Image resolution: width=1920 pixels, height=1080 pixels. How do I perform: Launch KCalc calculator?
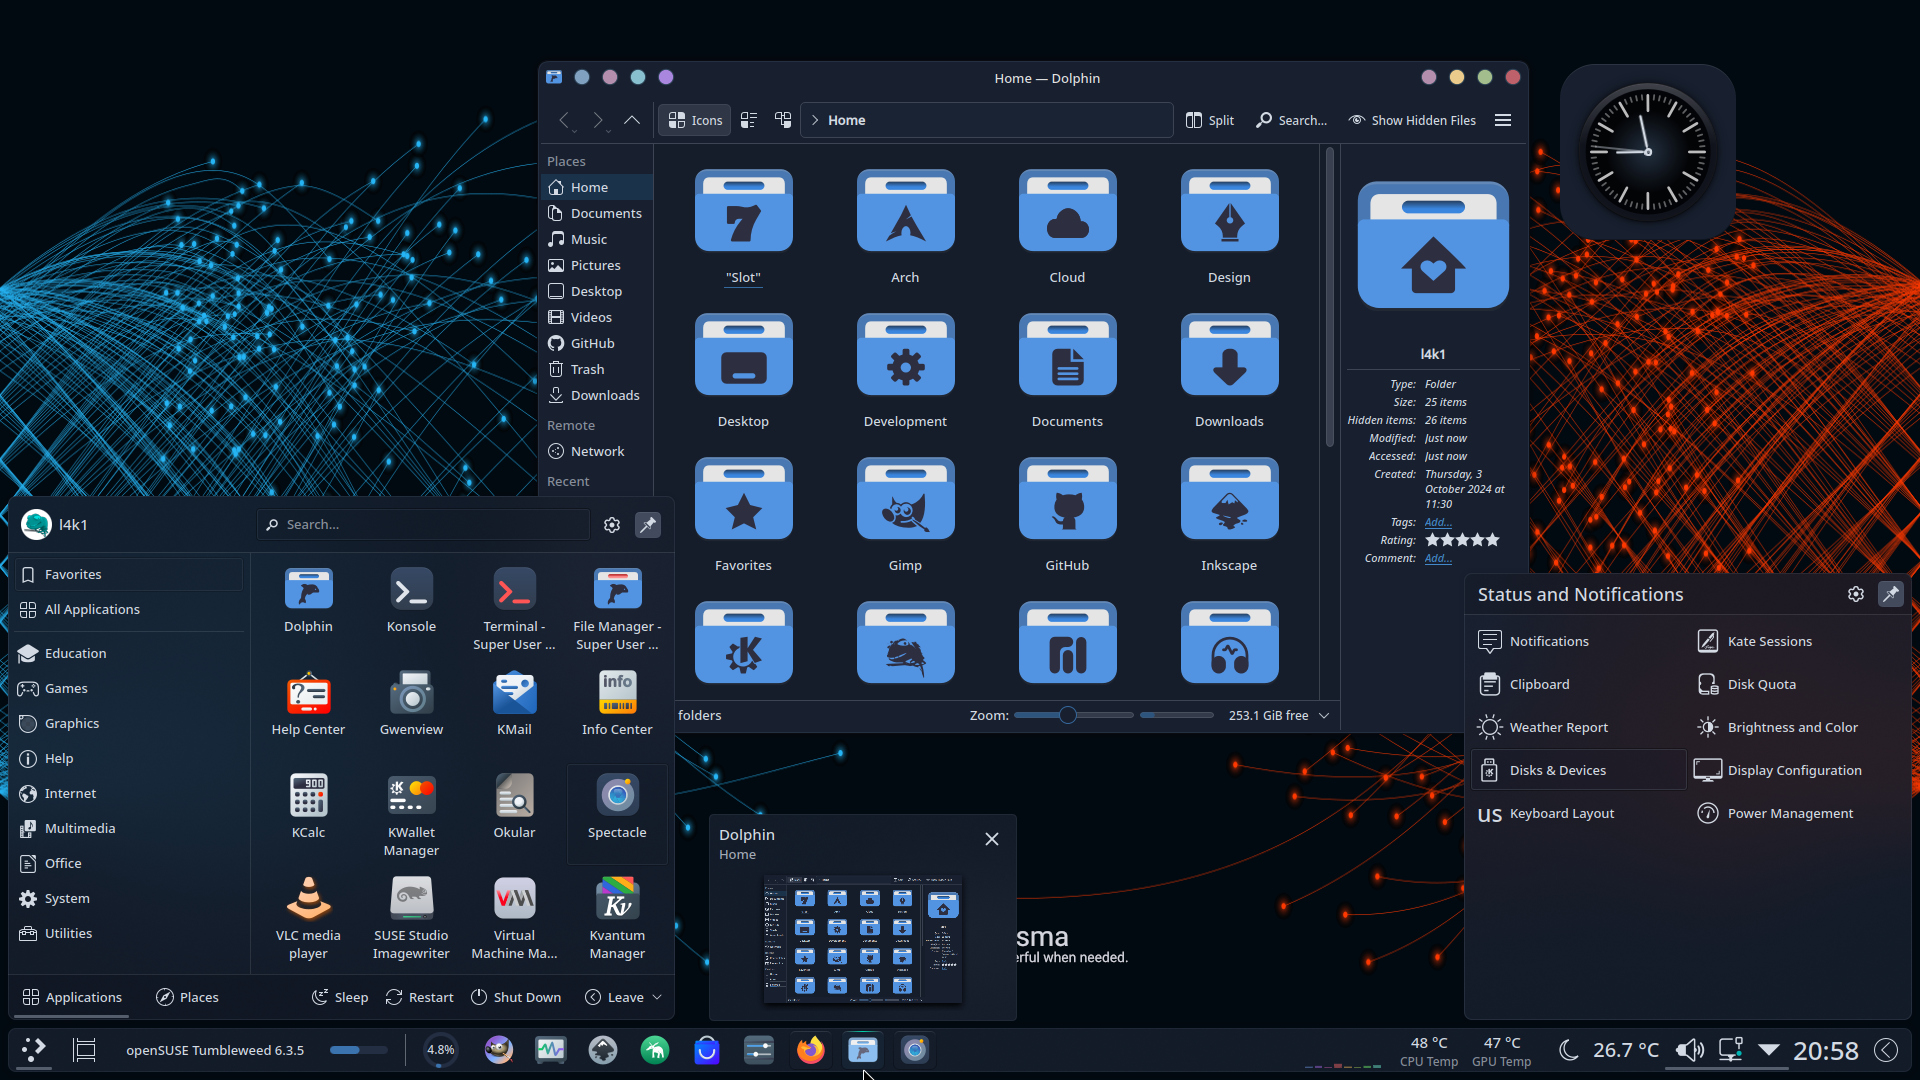[308, 807]
